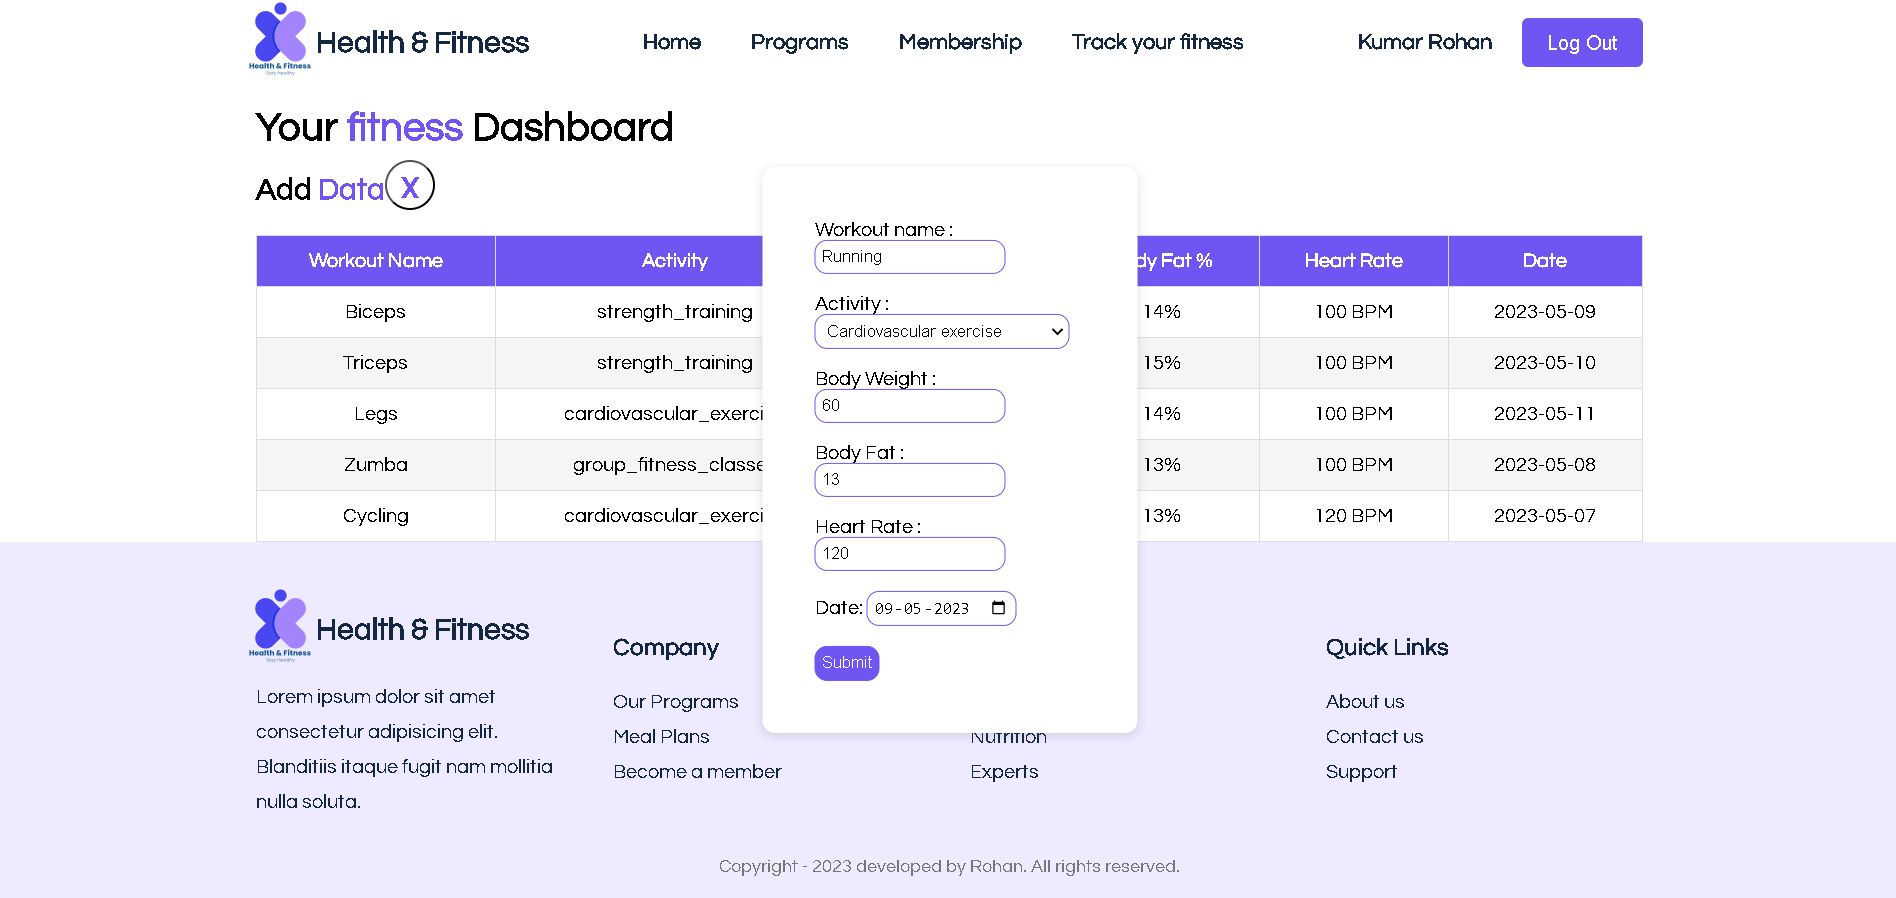The width and height of the screenshot is (1896, 898).
Task: Select the Zumba workout cell
Action: (376, 465)
